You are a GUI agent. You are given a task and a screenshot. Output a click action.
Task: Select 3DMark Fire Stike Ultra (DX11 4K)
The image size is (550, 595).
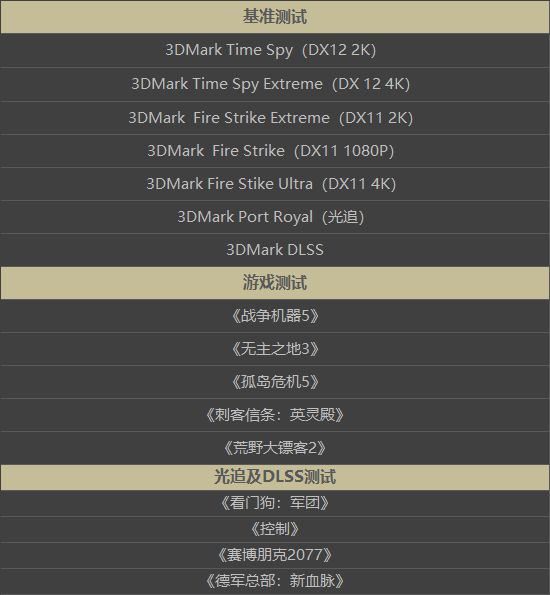275,184
